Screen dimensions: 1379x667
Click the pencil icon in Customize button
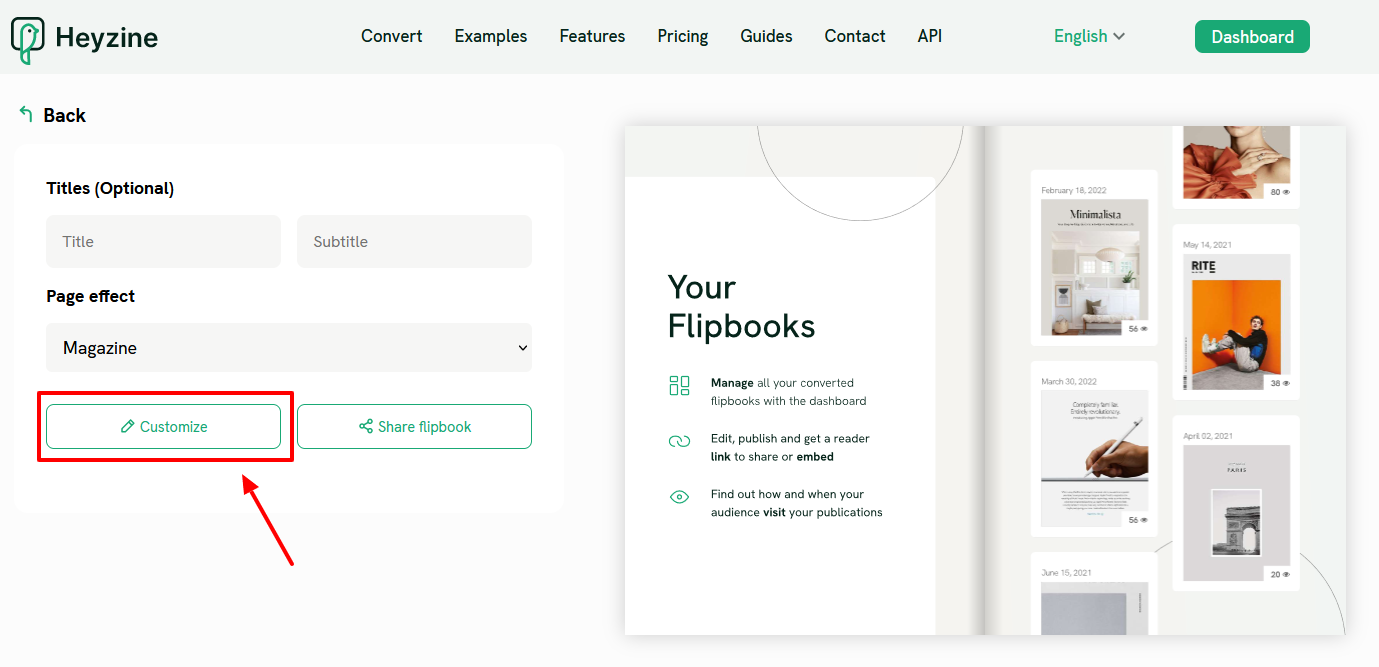pyautogui.click(x=127, y=427)
